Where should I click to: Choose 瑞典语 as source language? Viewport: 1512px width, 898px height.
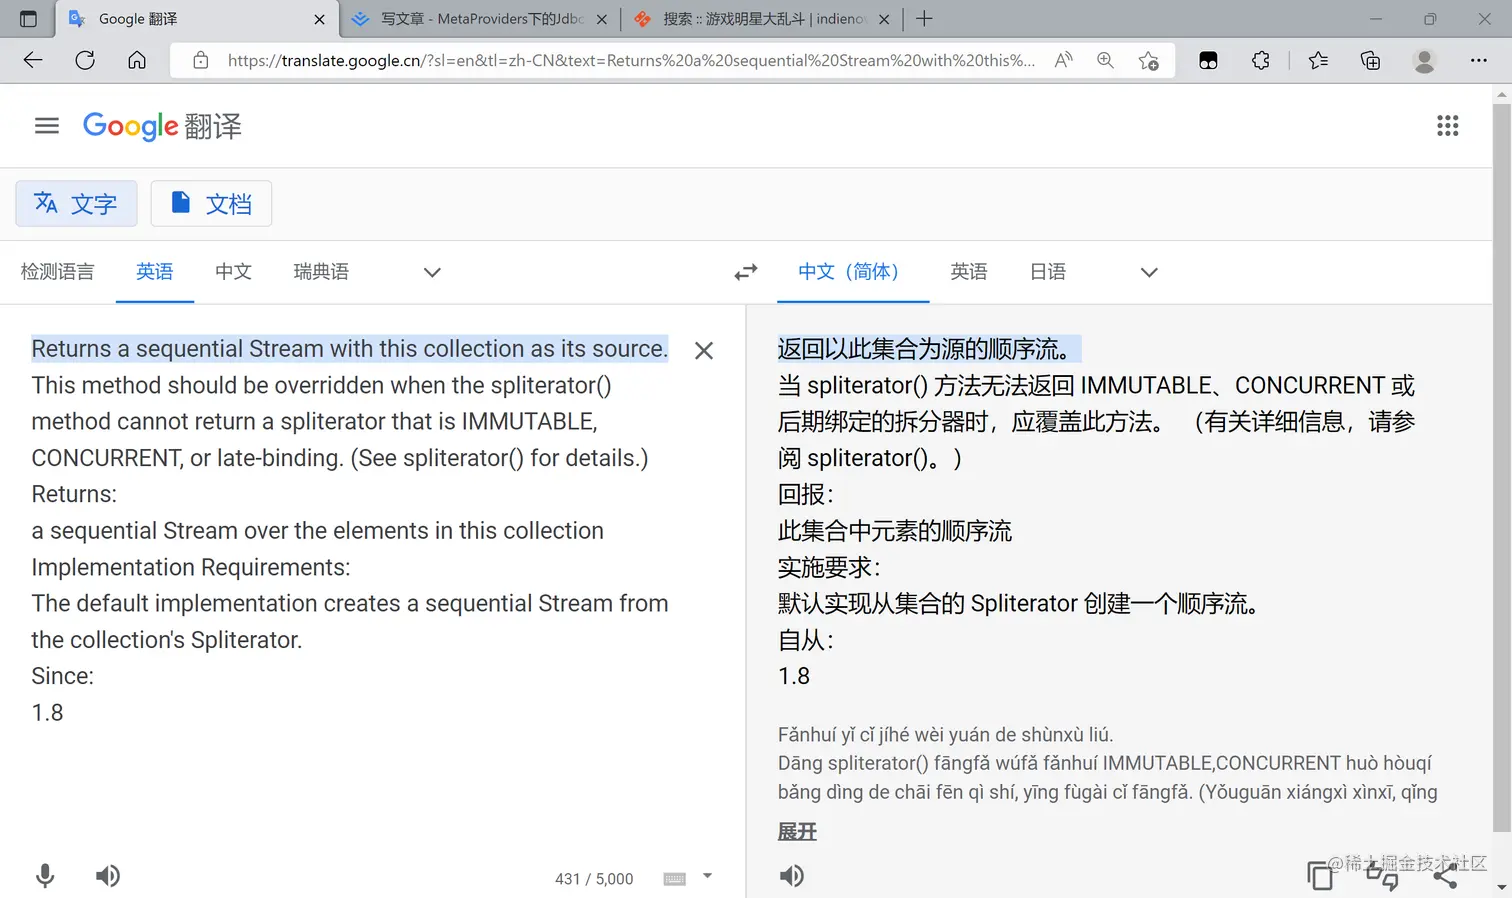tap(321, 272)
